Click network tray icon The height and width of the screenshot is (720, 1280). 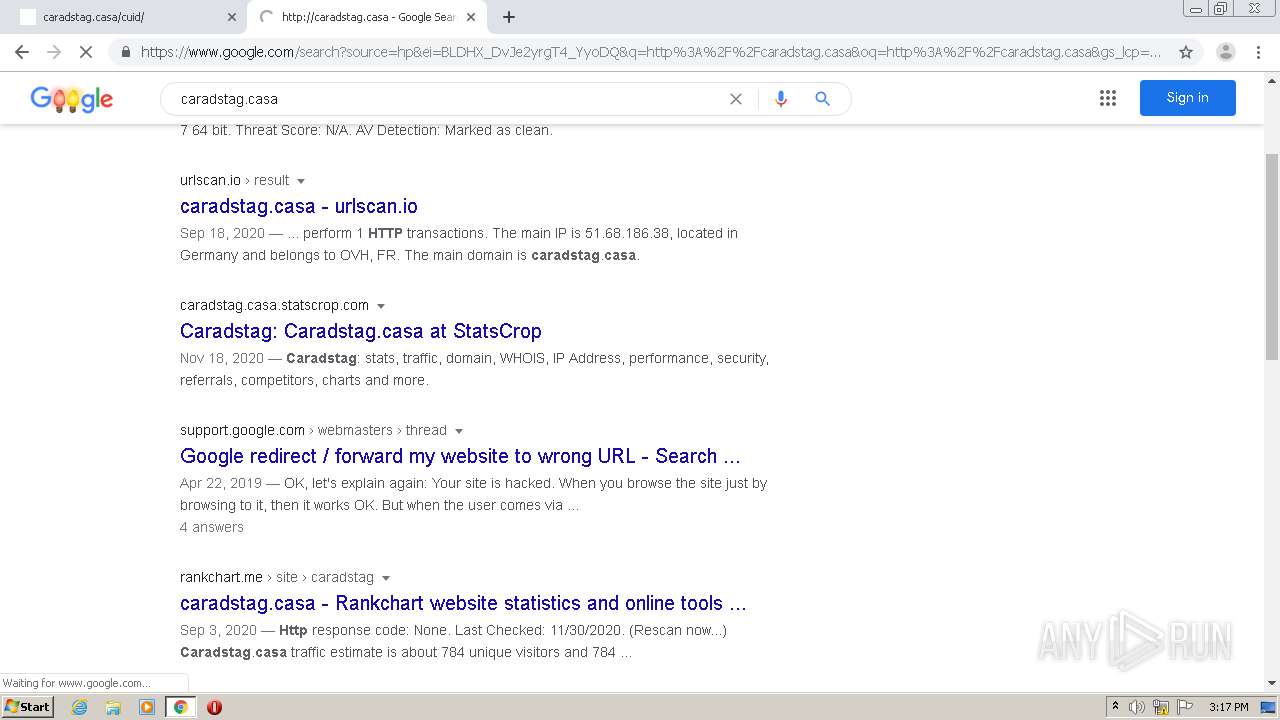1161,707
